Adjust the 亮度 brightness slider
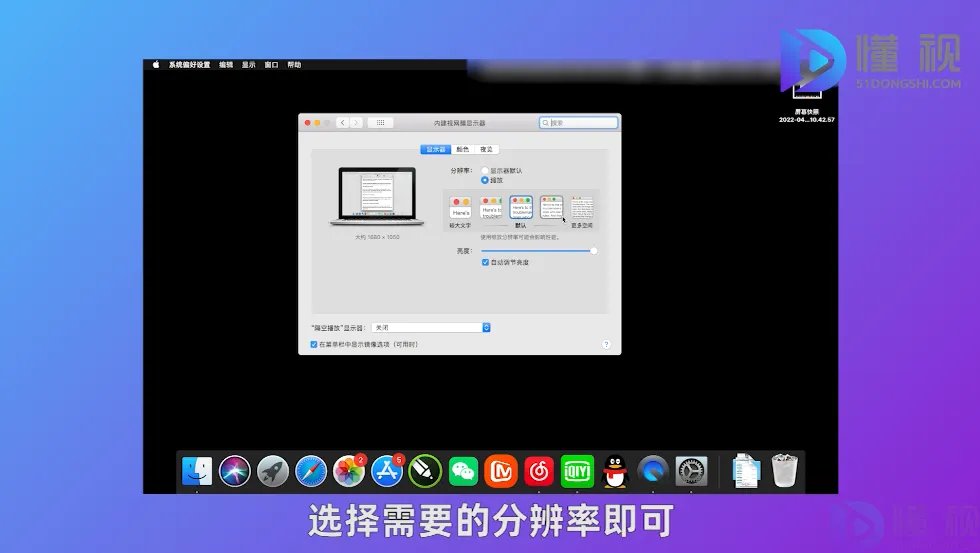The width and height of the screenshot is (980, 553). [x=538, y=251]
